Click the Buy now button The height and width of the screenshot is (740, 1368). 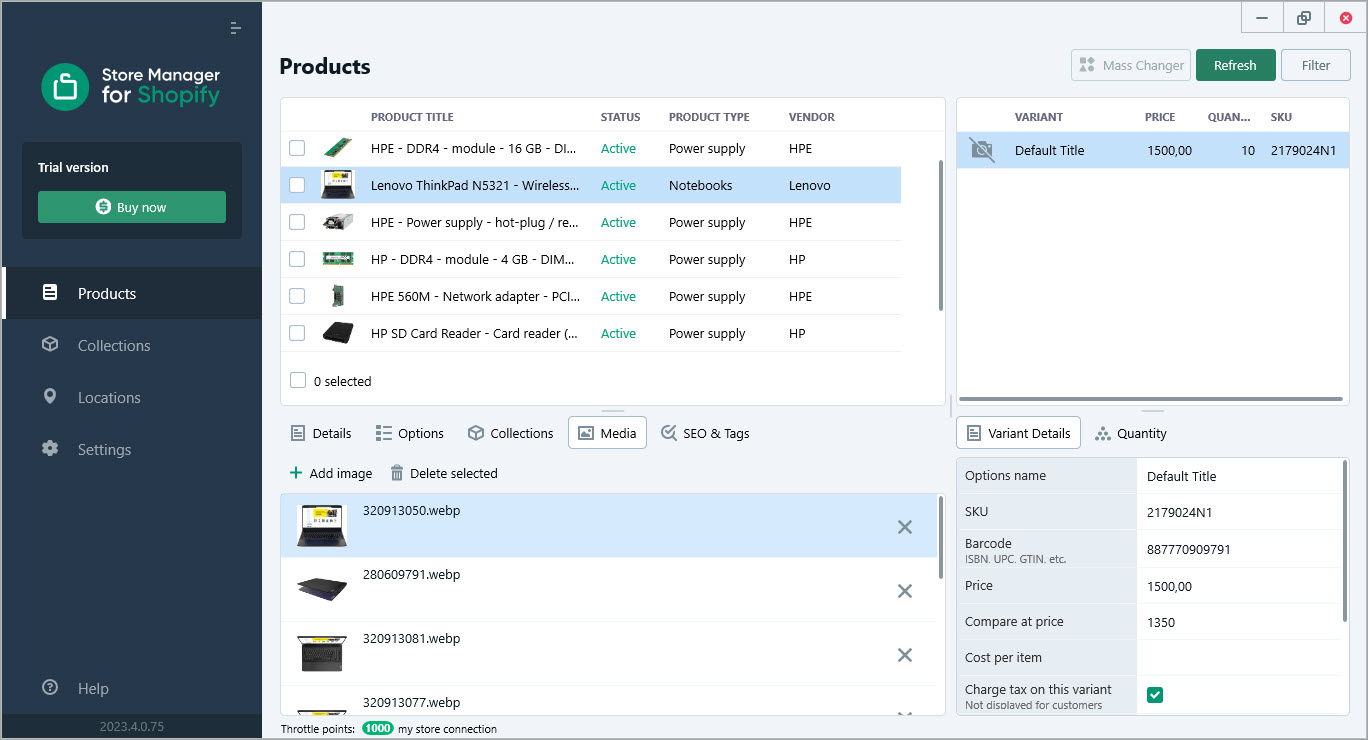click(132, 207)
